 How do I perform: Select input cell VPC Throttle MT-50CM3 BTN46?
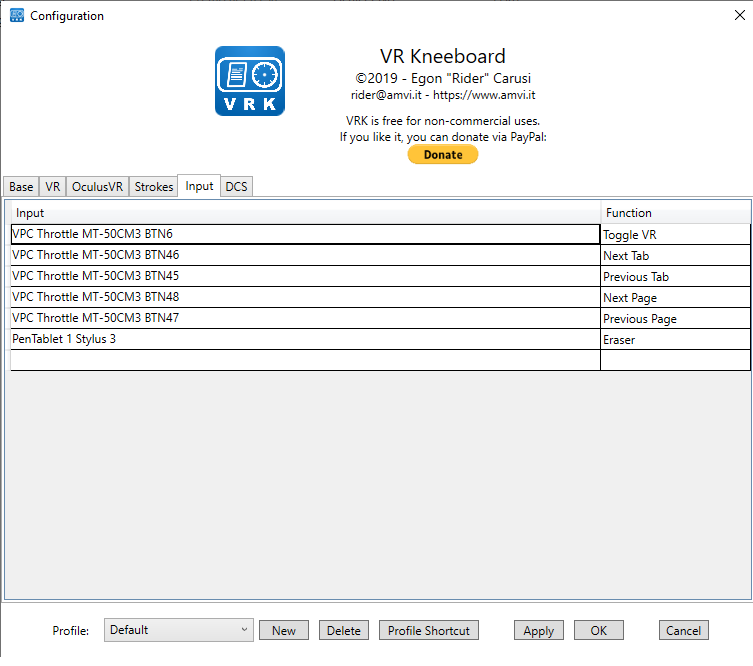(305, 255)
